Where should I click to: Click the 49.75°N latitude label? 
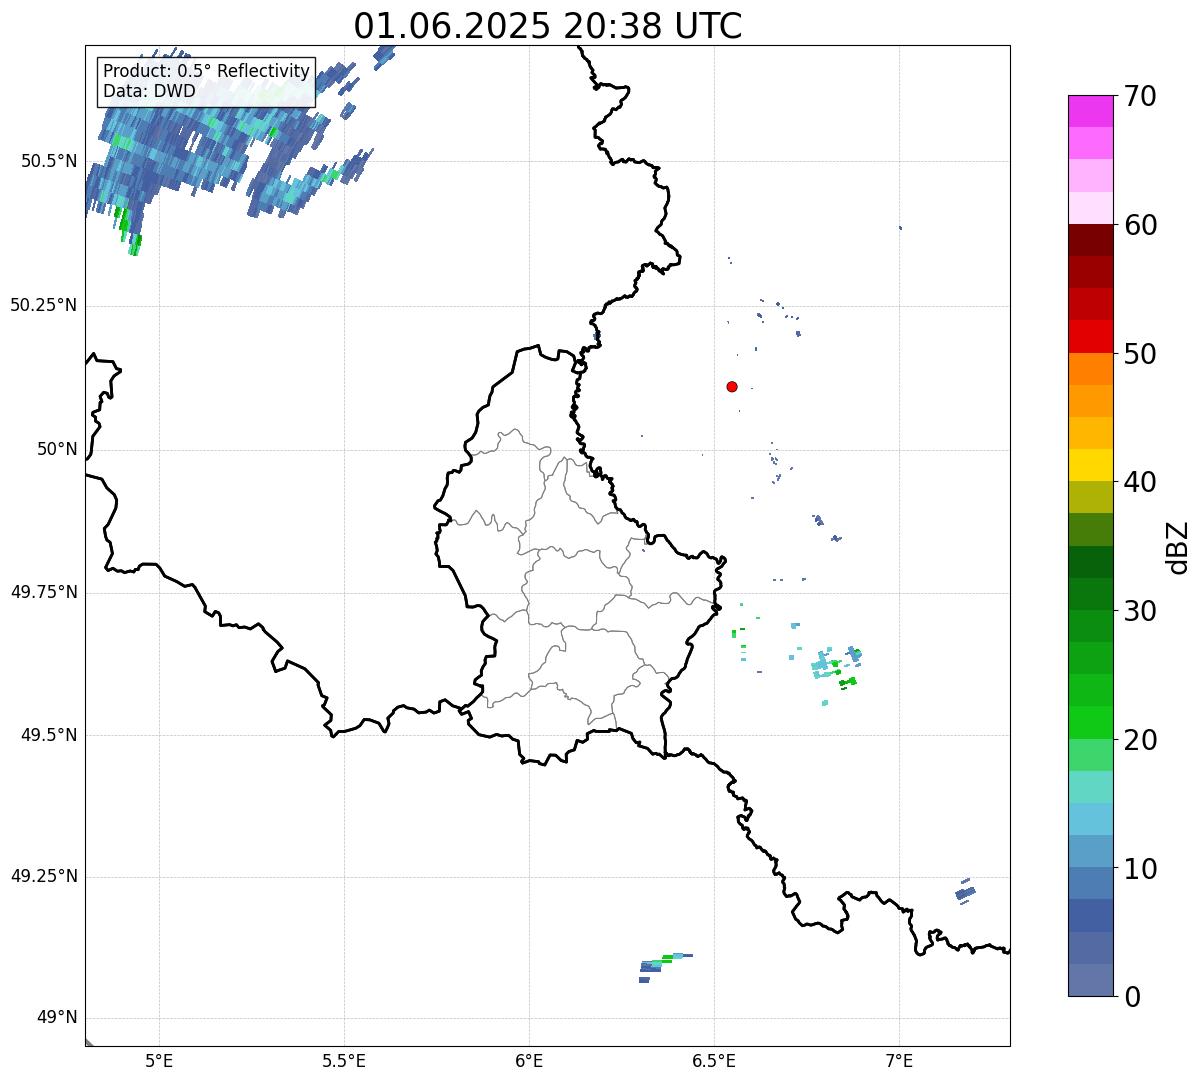click(x=44, y=592)
